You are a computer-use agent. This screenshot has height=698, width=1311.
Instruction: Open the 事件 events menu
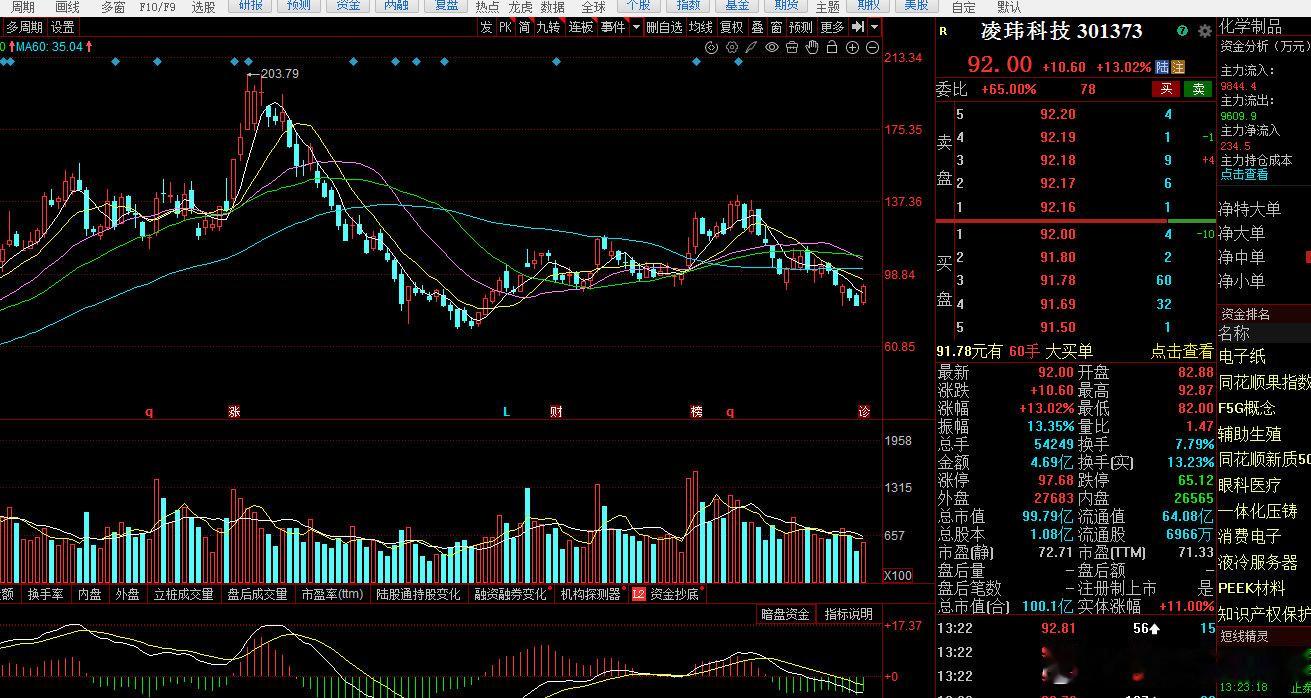coord(612,27)
